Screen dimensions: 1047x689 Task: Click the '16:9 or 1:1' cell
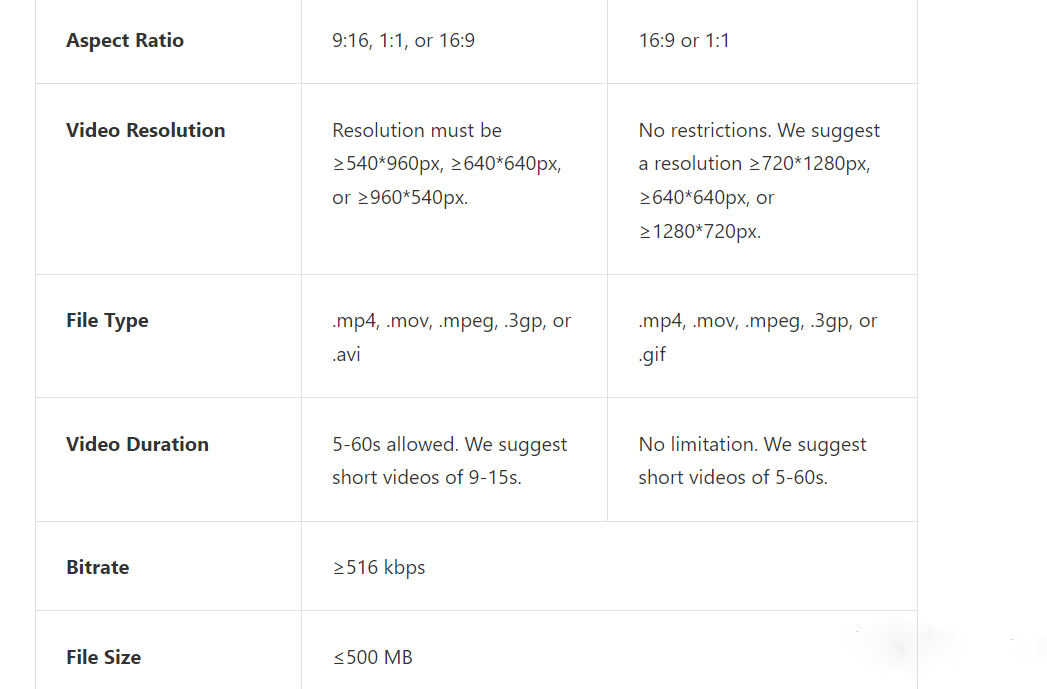click(684, 41)
